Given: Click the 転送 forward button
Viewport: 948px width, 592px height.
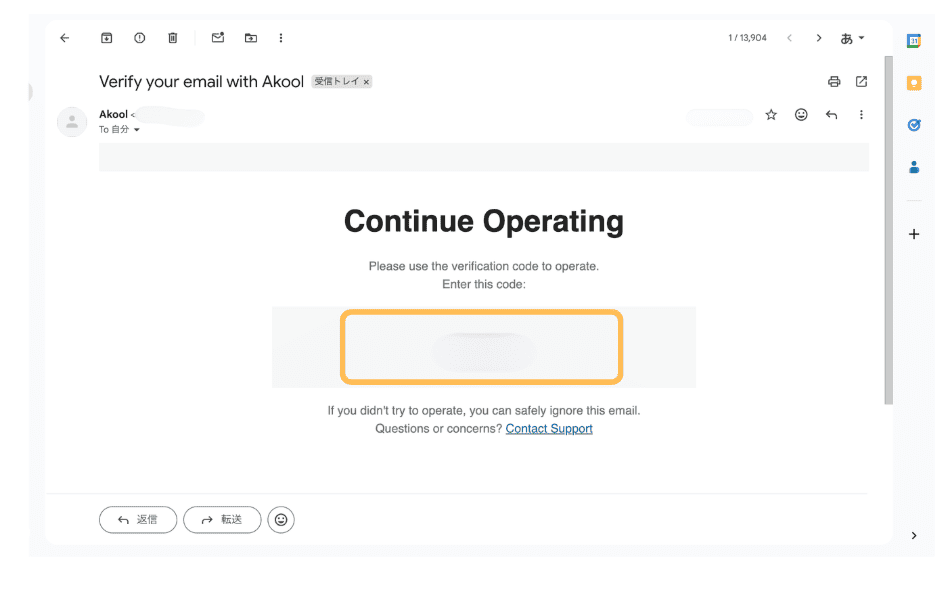Looking at the screenshot, I should (222, 520).
